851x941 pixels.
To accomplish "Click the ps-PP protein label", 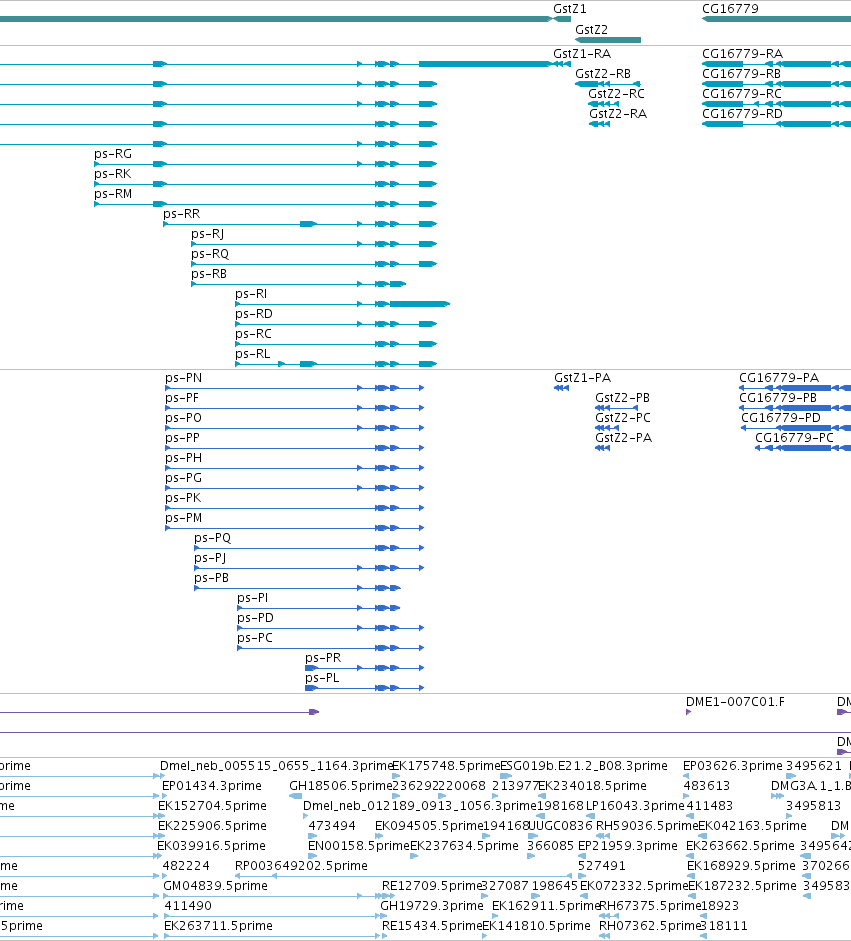I will pos(182,438).
